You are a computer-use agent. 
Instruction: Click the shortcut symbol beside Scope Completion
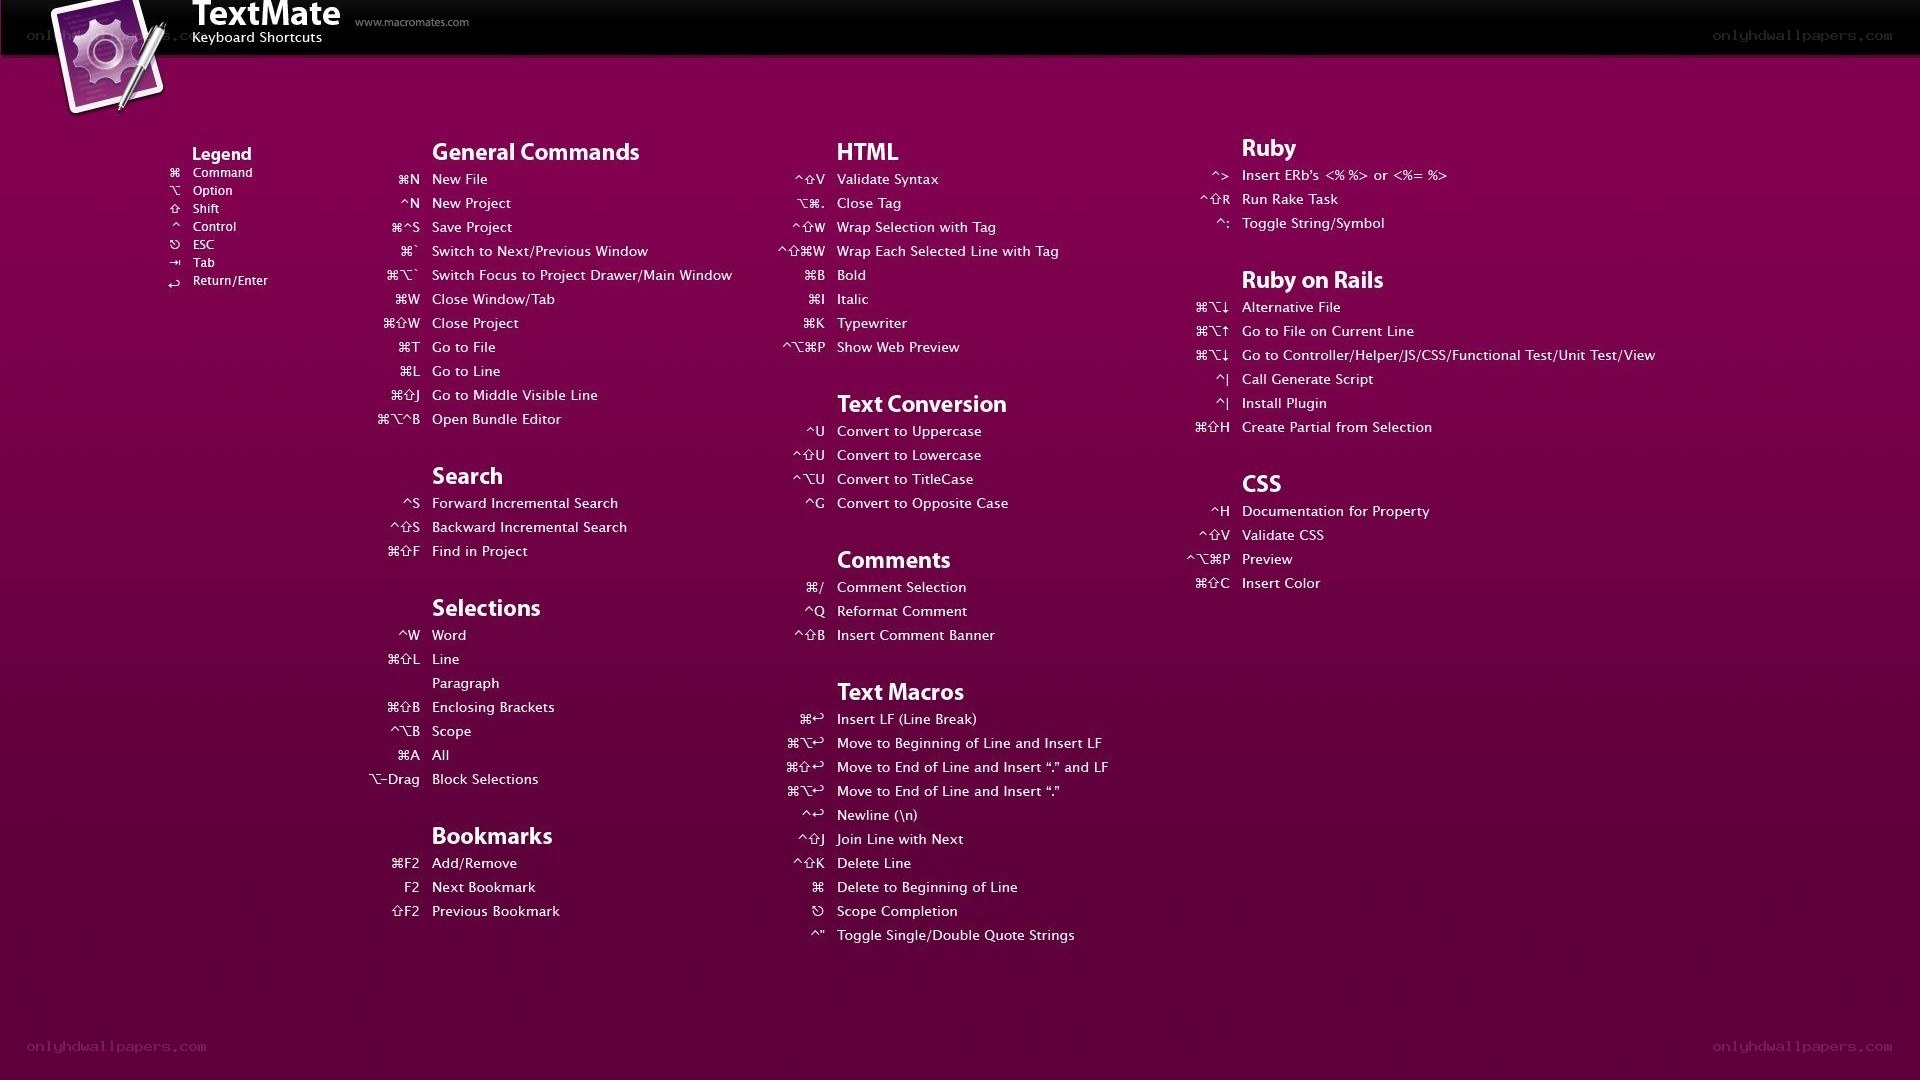coord(818,912)
